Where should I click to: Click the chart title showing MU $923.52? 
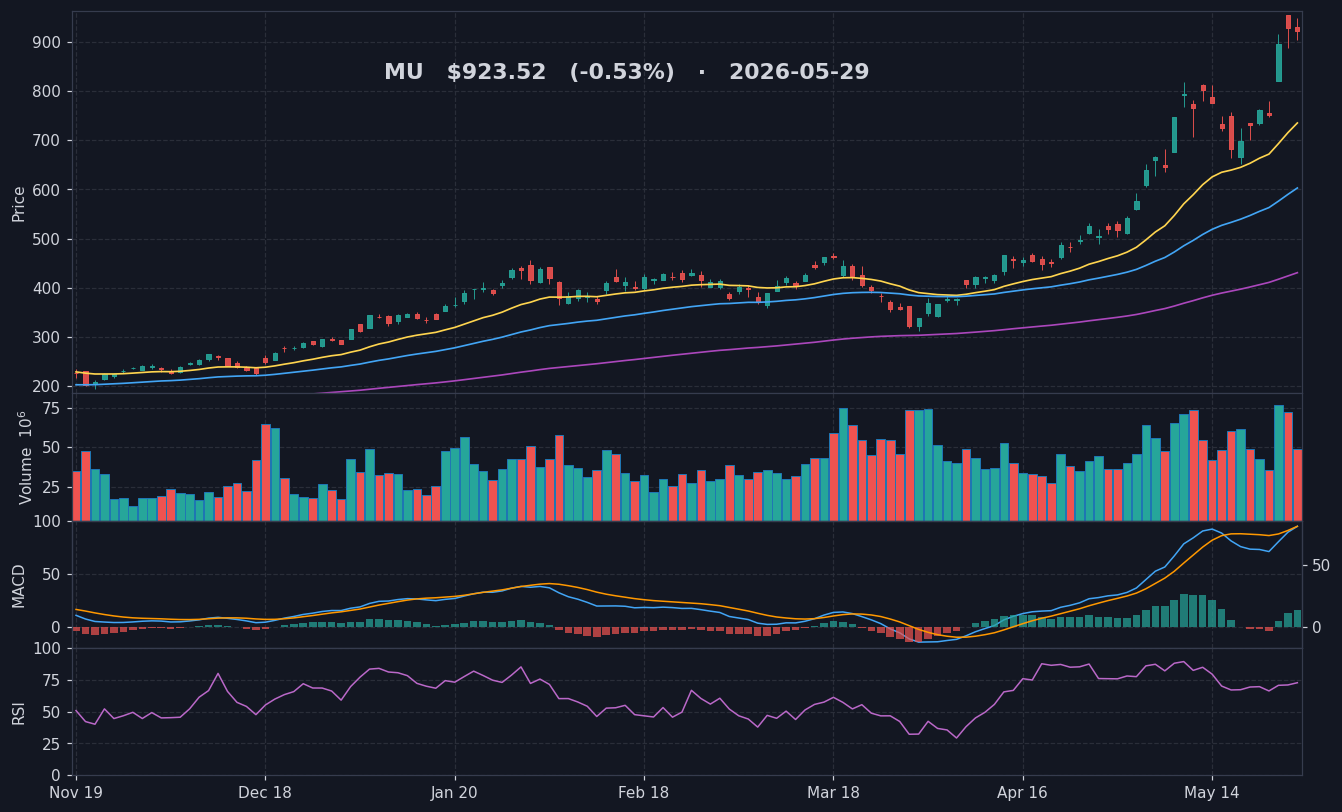[627, 73]
